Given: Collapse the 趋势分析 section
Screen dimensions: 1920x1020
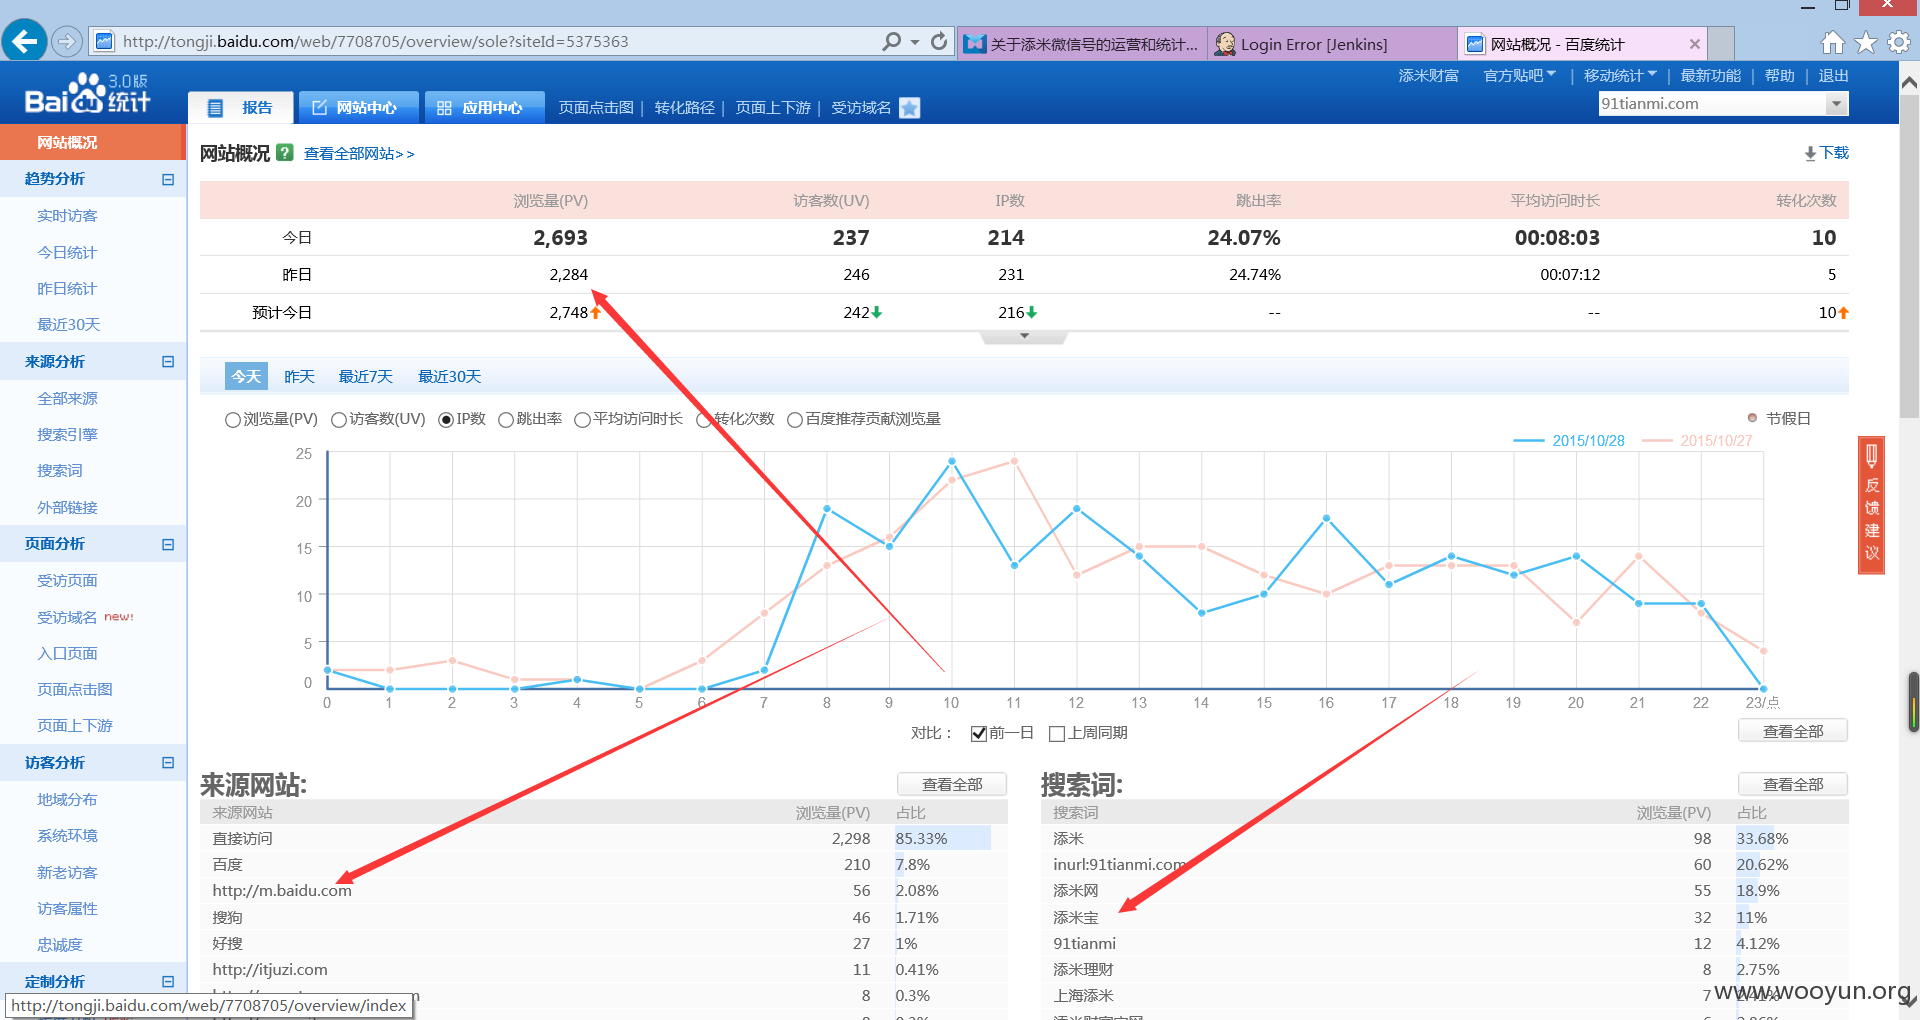Looking at the screenshot, I should pos(168,180).
